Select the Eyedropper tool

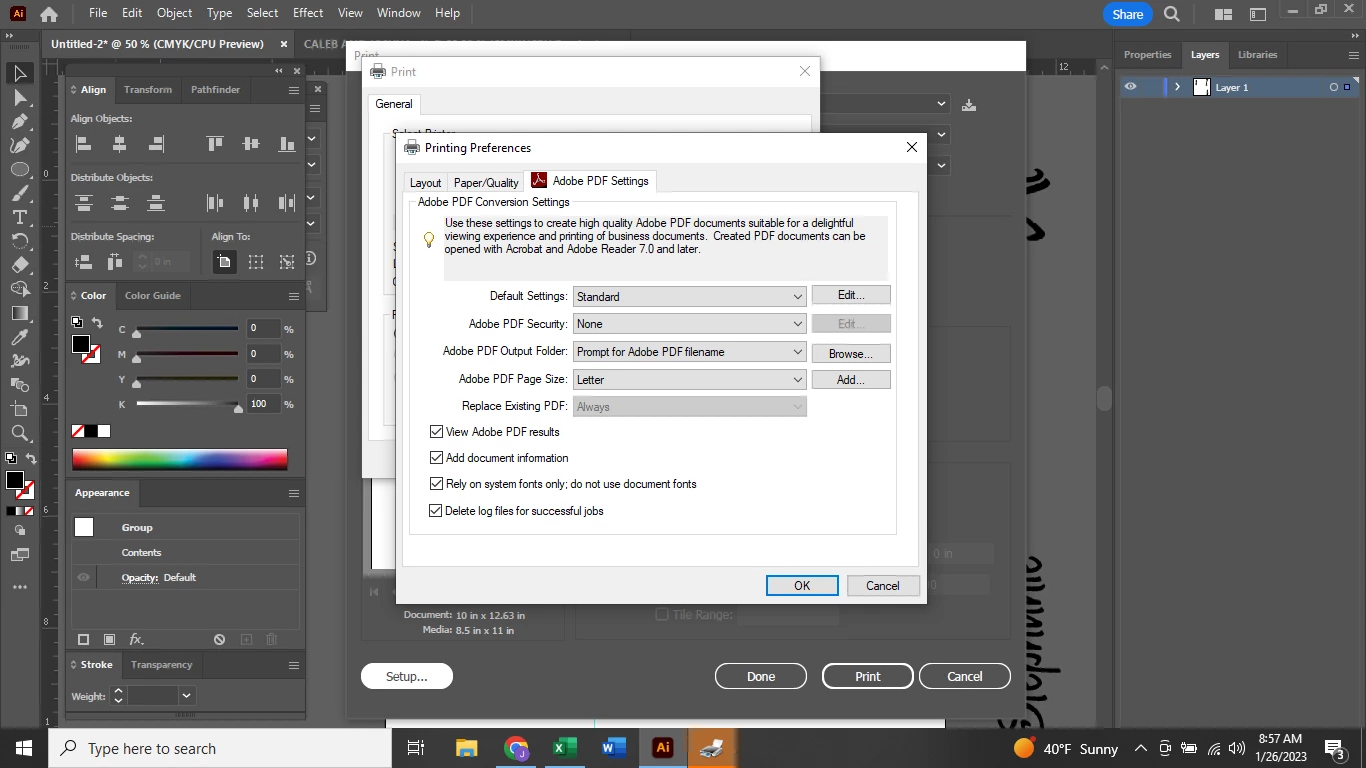[x=19, y=338]
